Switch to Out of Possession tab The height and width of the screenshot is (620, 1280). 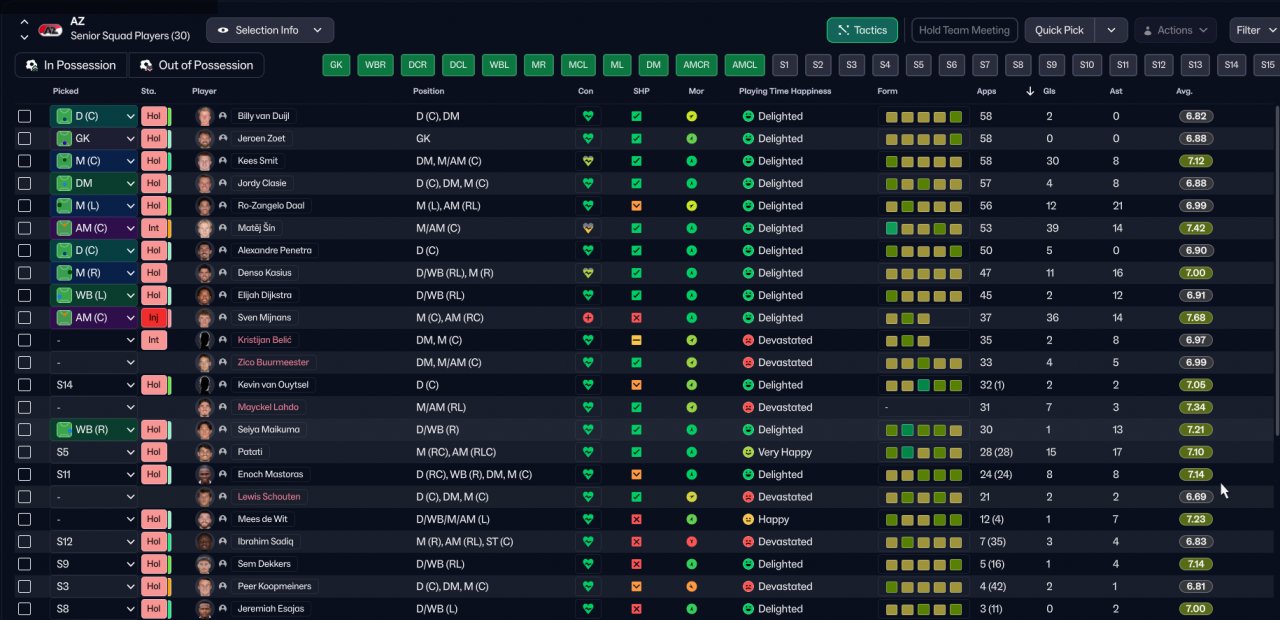(x=196, y=65)
